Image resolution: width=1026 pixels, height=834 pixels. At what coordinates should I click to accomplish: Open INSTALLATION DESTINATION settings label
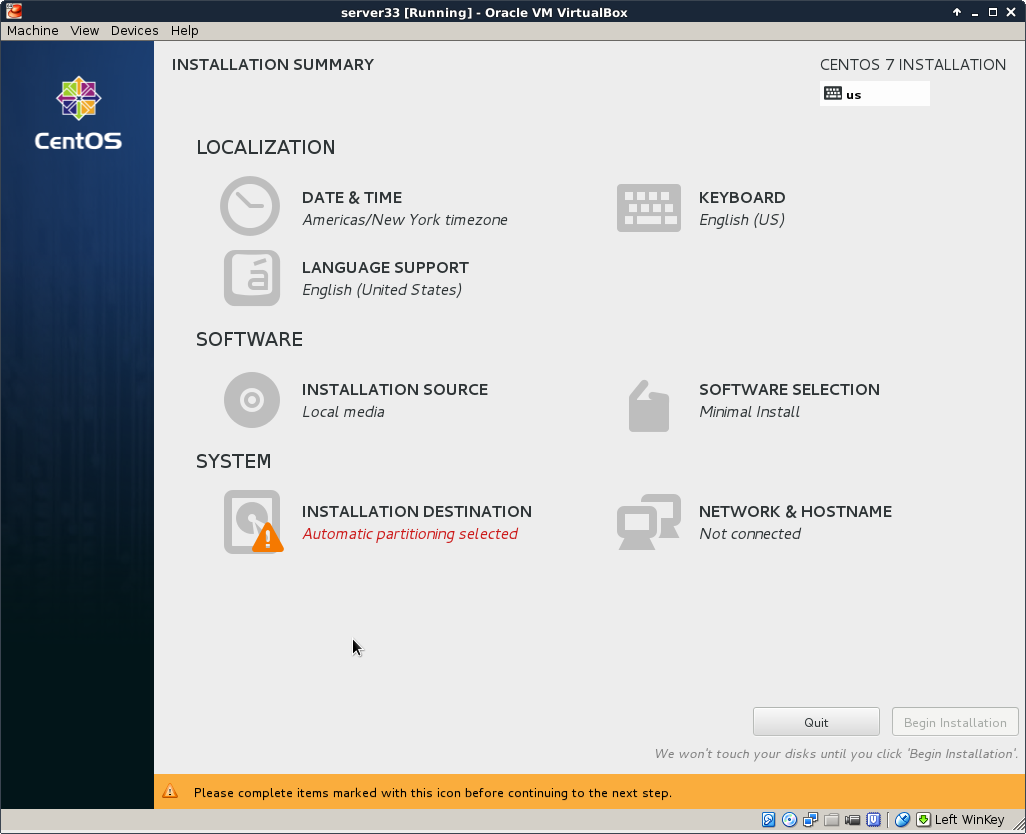tap(417, 512)
